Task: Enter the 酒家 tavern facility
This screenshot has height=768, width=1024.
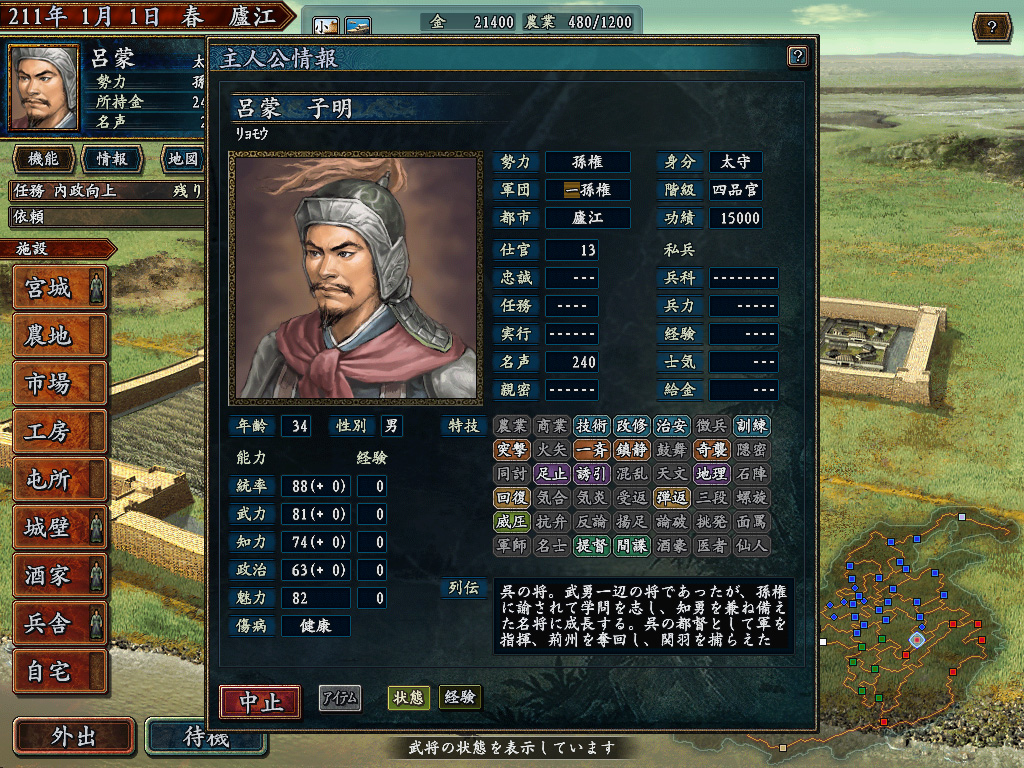Action: 59,575
